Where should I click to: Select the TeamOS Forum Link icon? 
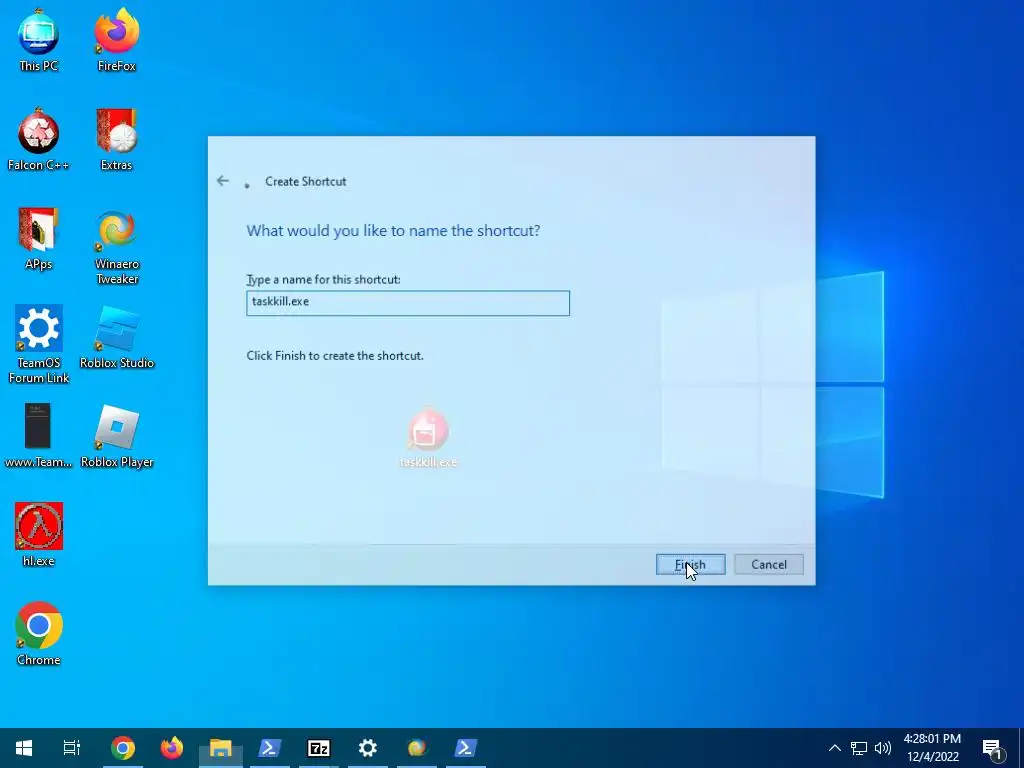tap(39, 345)
